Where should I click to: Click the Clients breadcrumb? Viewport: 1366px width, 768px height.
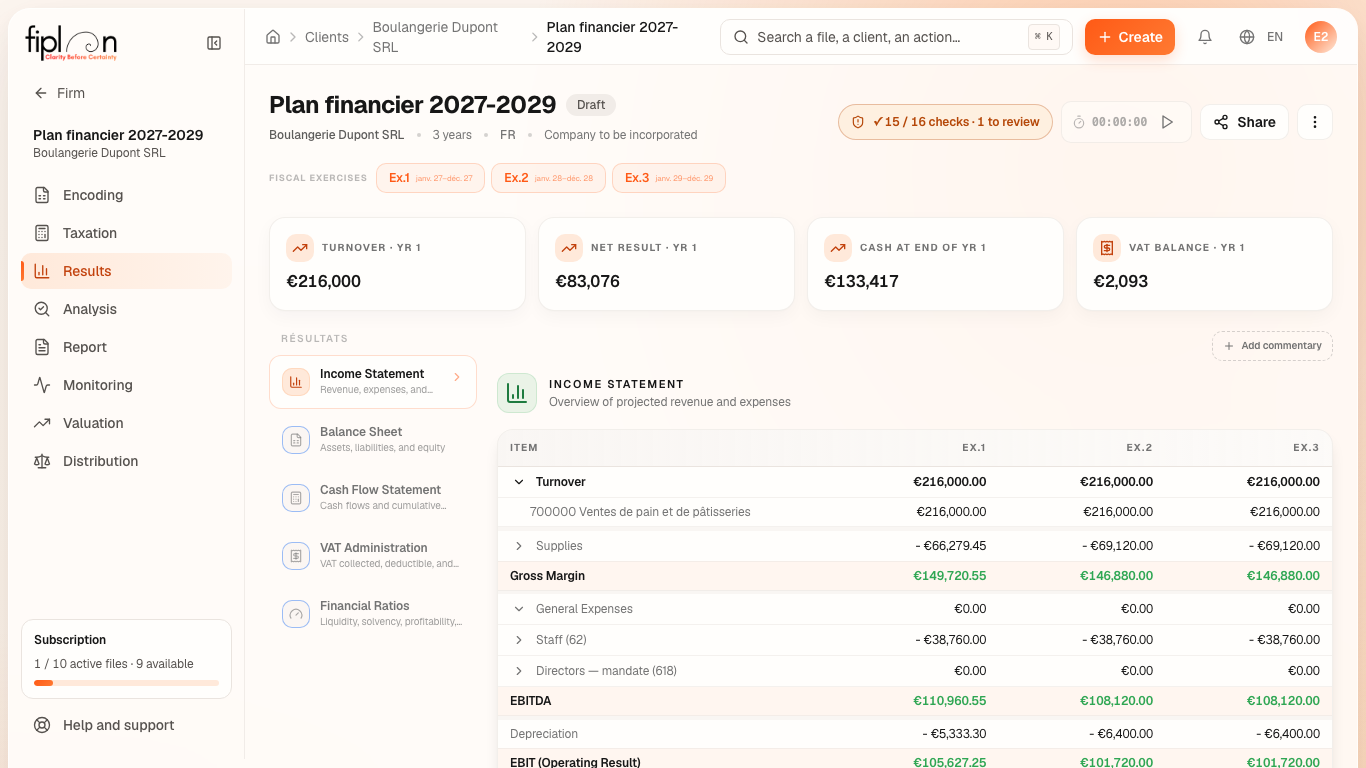pos(327,37)
